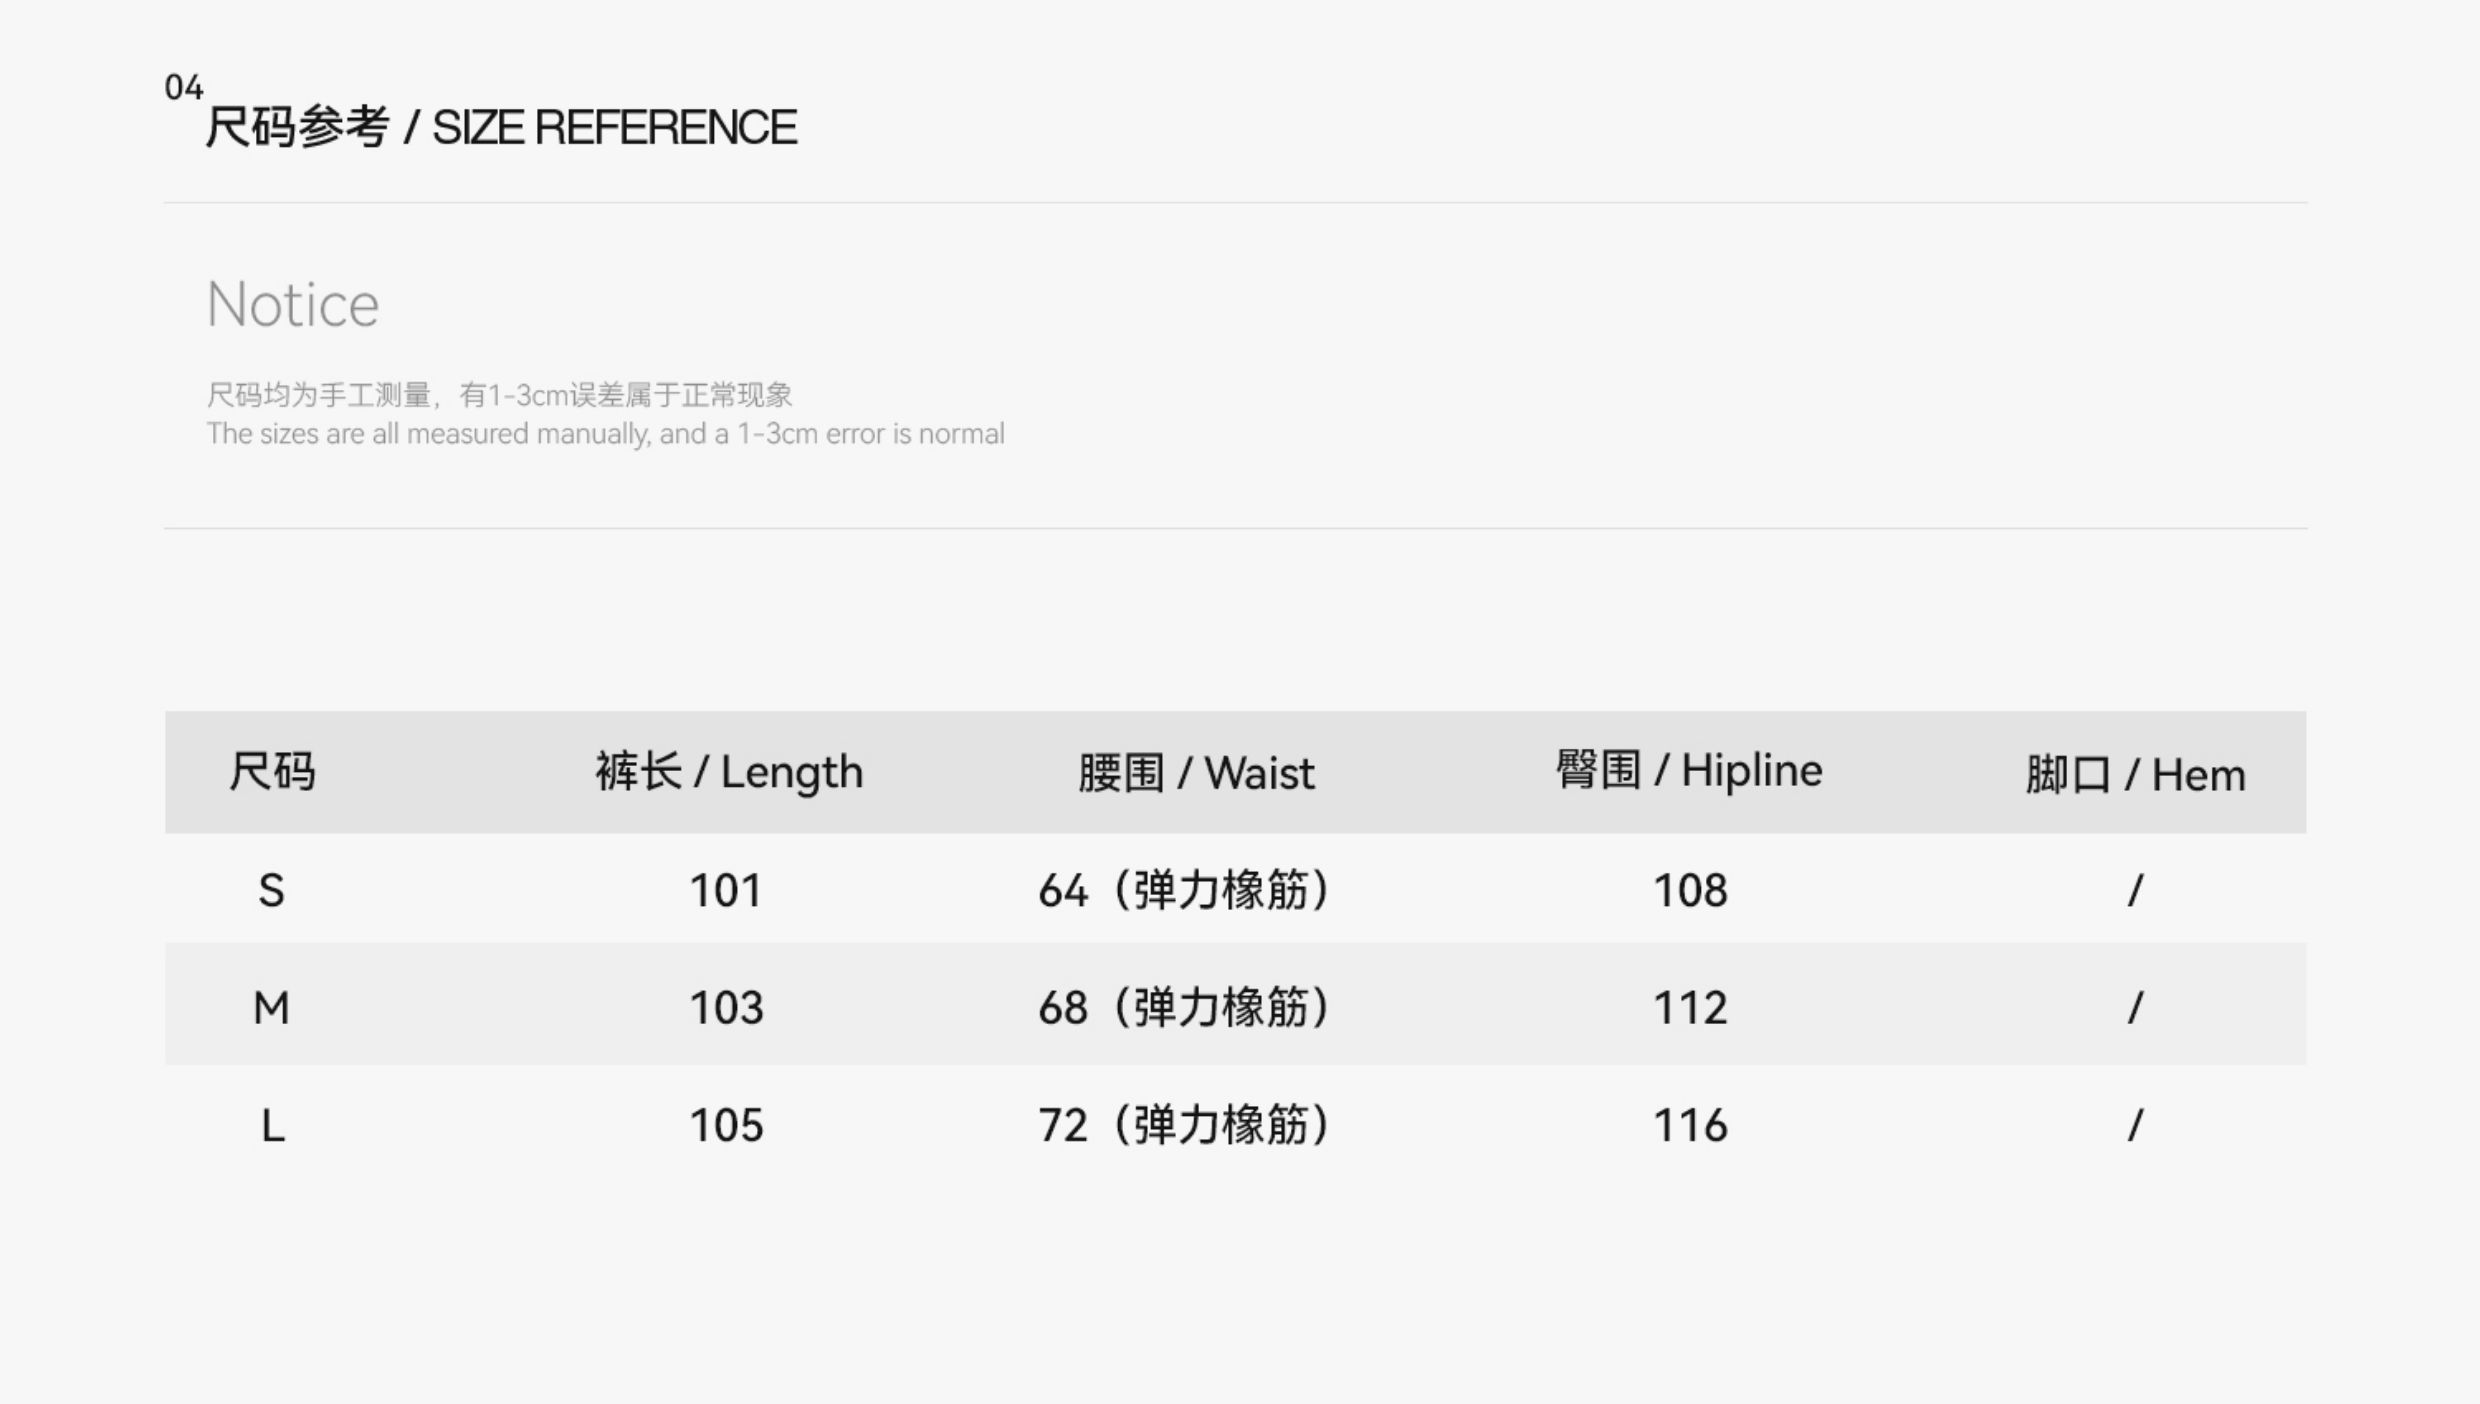This screenshot has width=2480, height=1404.
Task: Click the hipline value 112
Action: 1690,1007
